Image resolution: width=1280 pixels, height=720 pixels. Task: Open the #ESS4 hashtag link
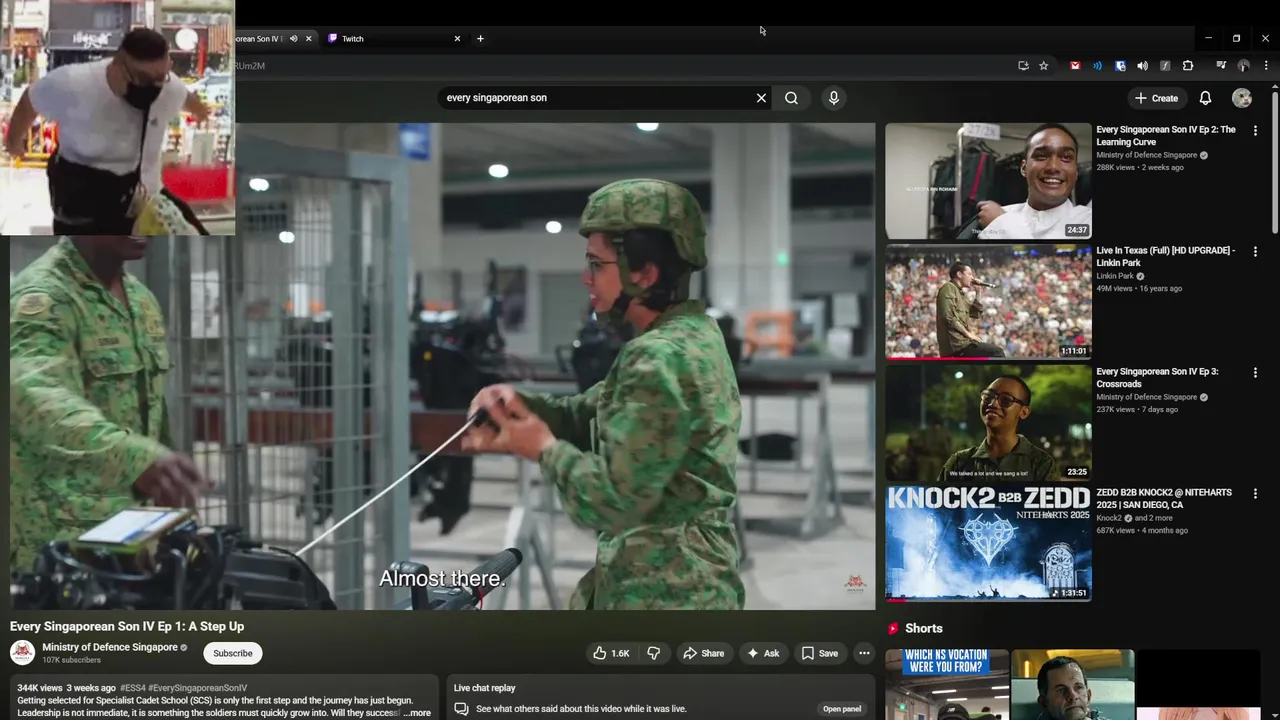(x=132, y=688)
